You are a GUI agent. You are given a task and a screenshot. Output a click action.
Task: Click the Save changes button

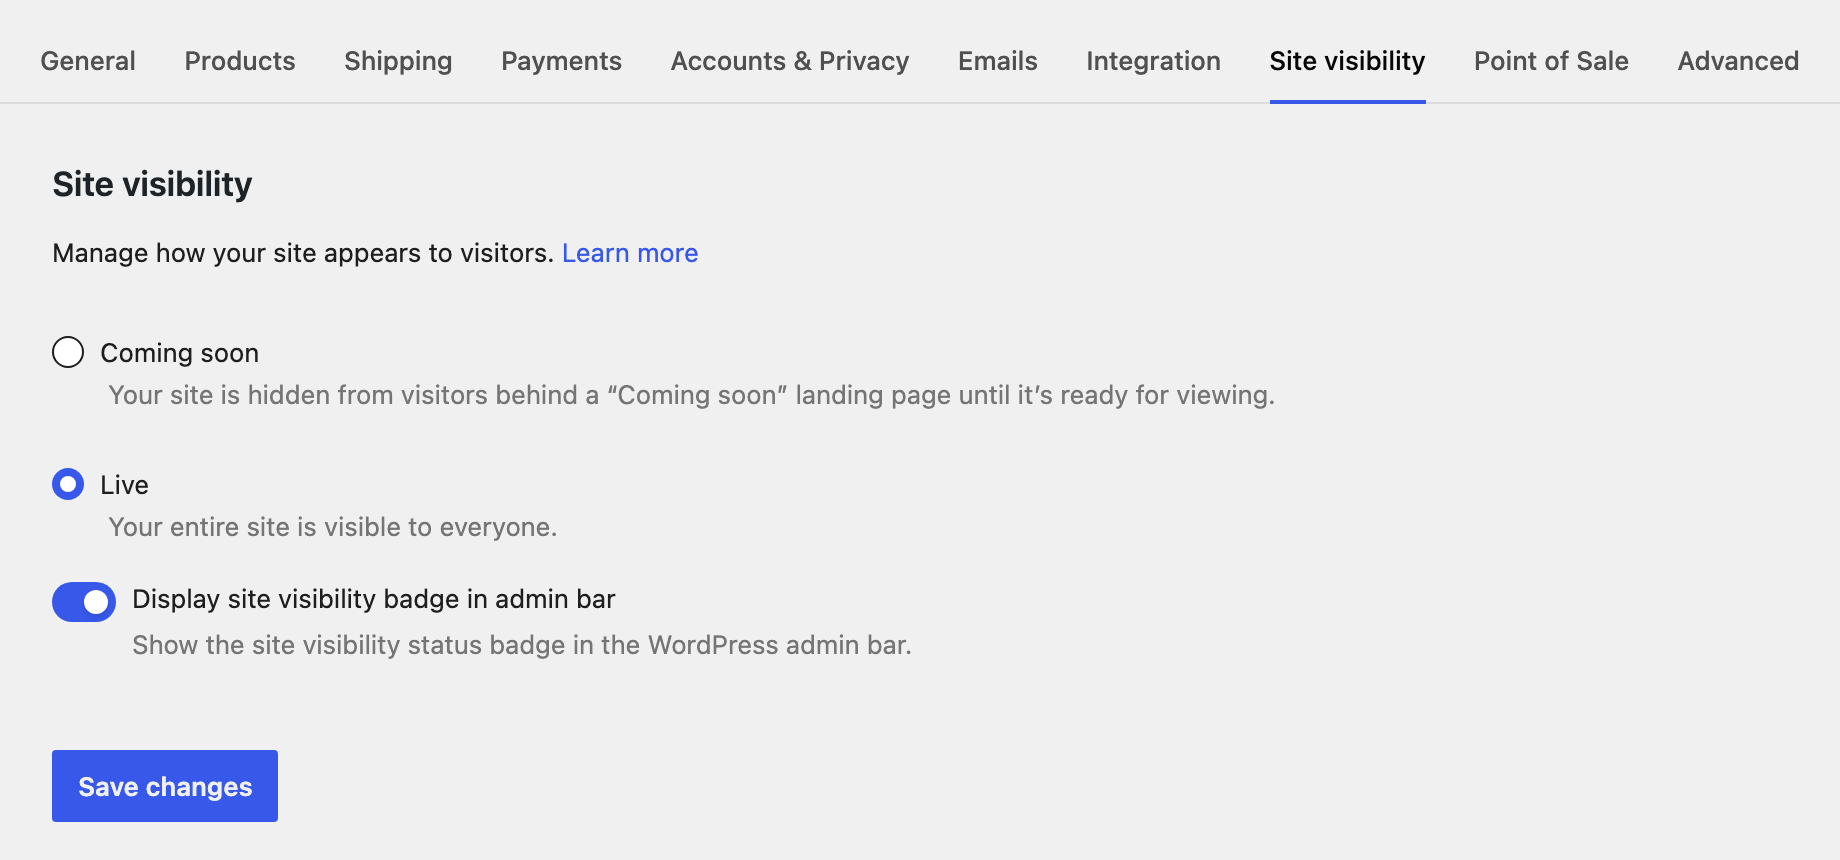click(x=165, y=786)
